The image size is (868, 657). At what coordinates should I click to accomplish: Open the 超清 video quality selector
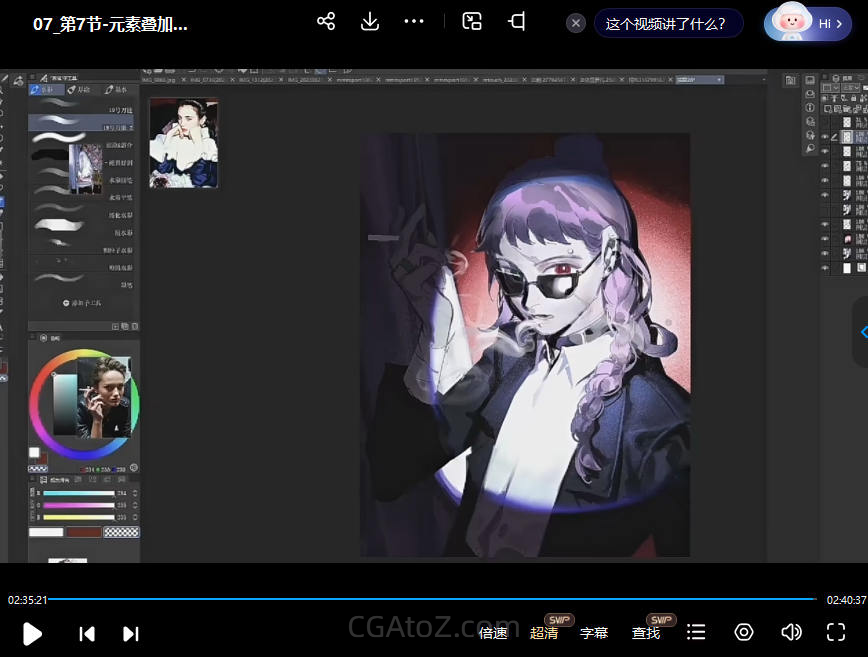tap(544, 633)
